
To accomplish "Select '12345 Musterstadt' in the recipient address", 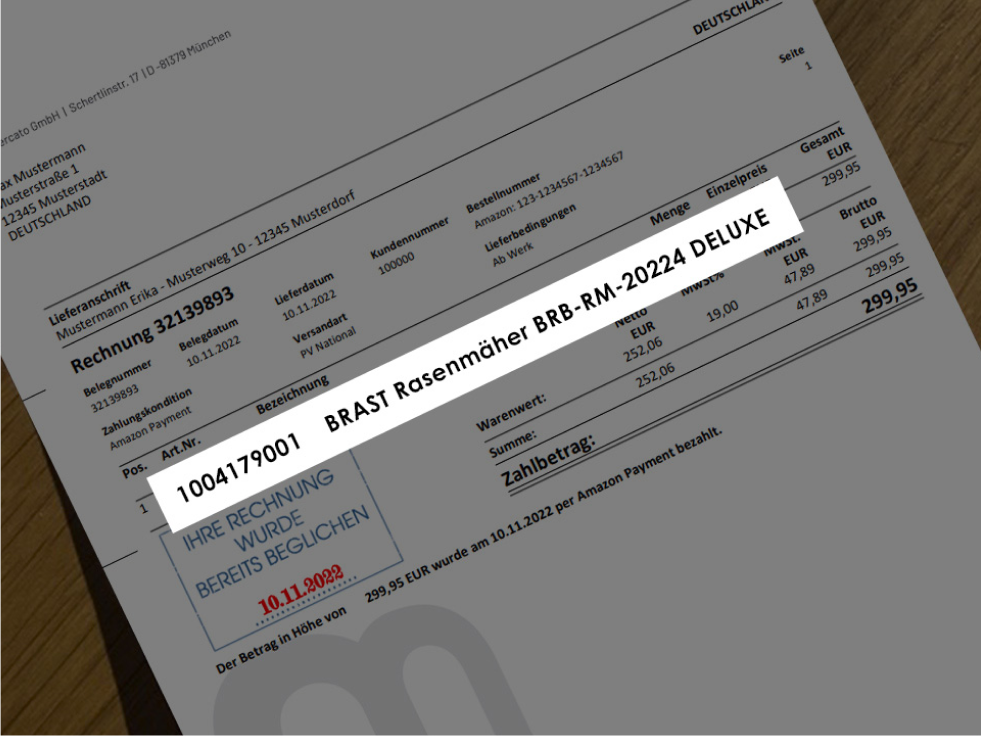I will point(54,198).
